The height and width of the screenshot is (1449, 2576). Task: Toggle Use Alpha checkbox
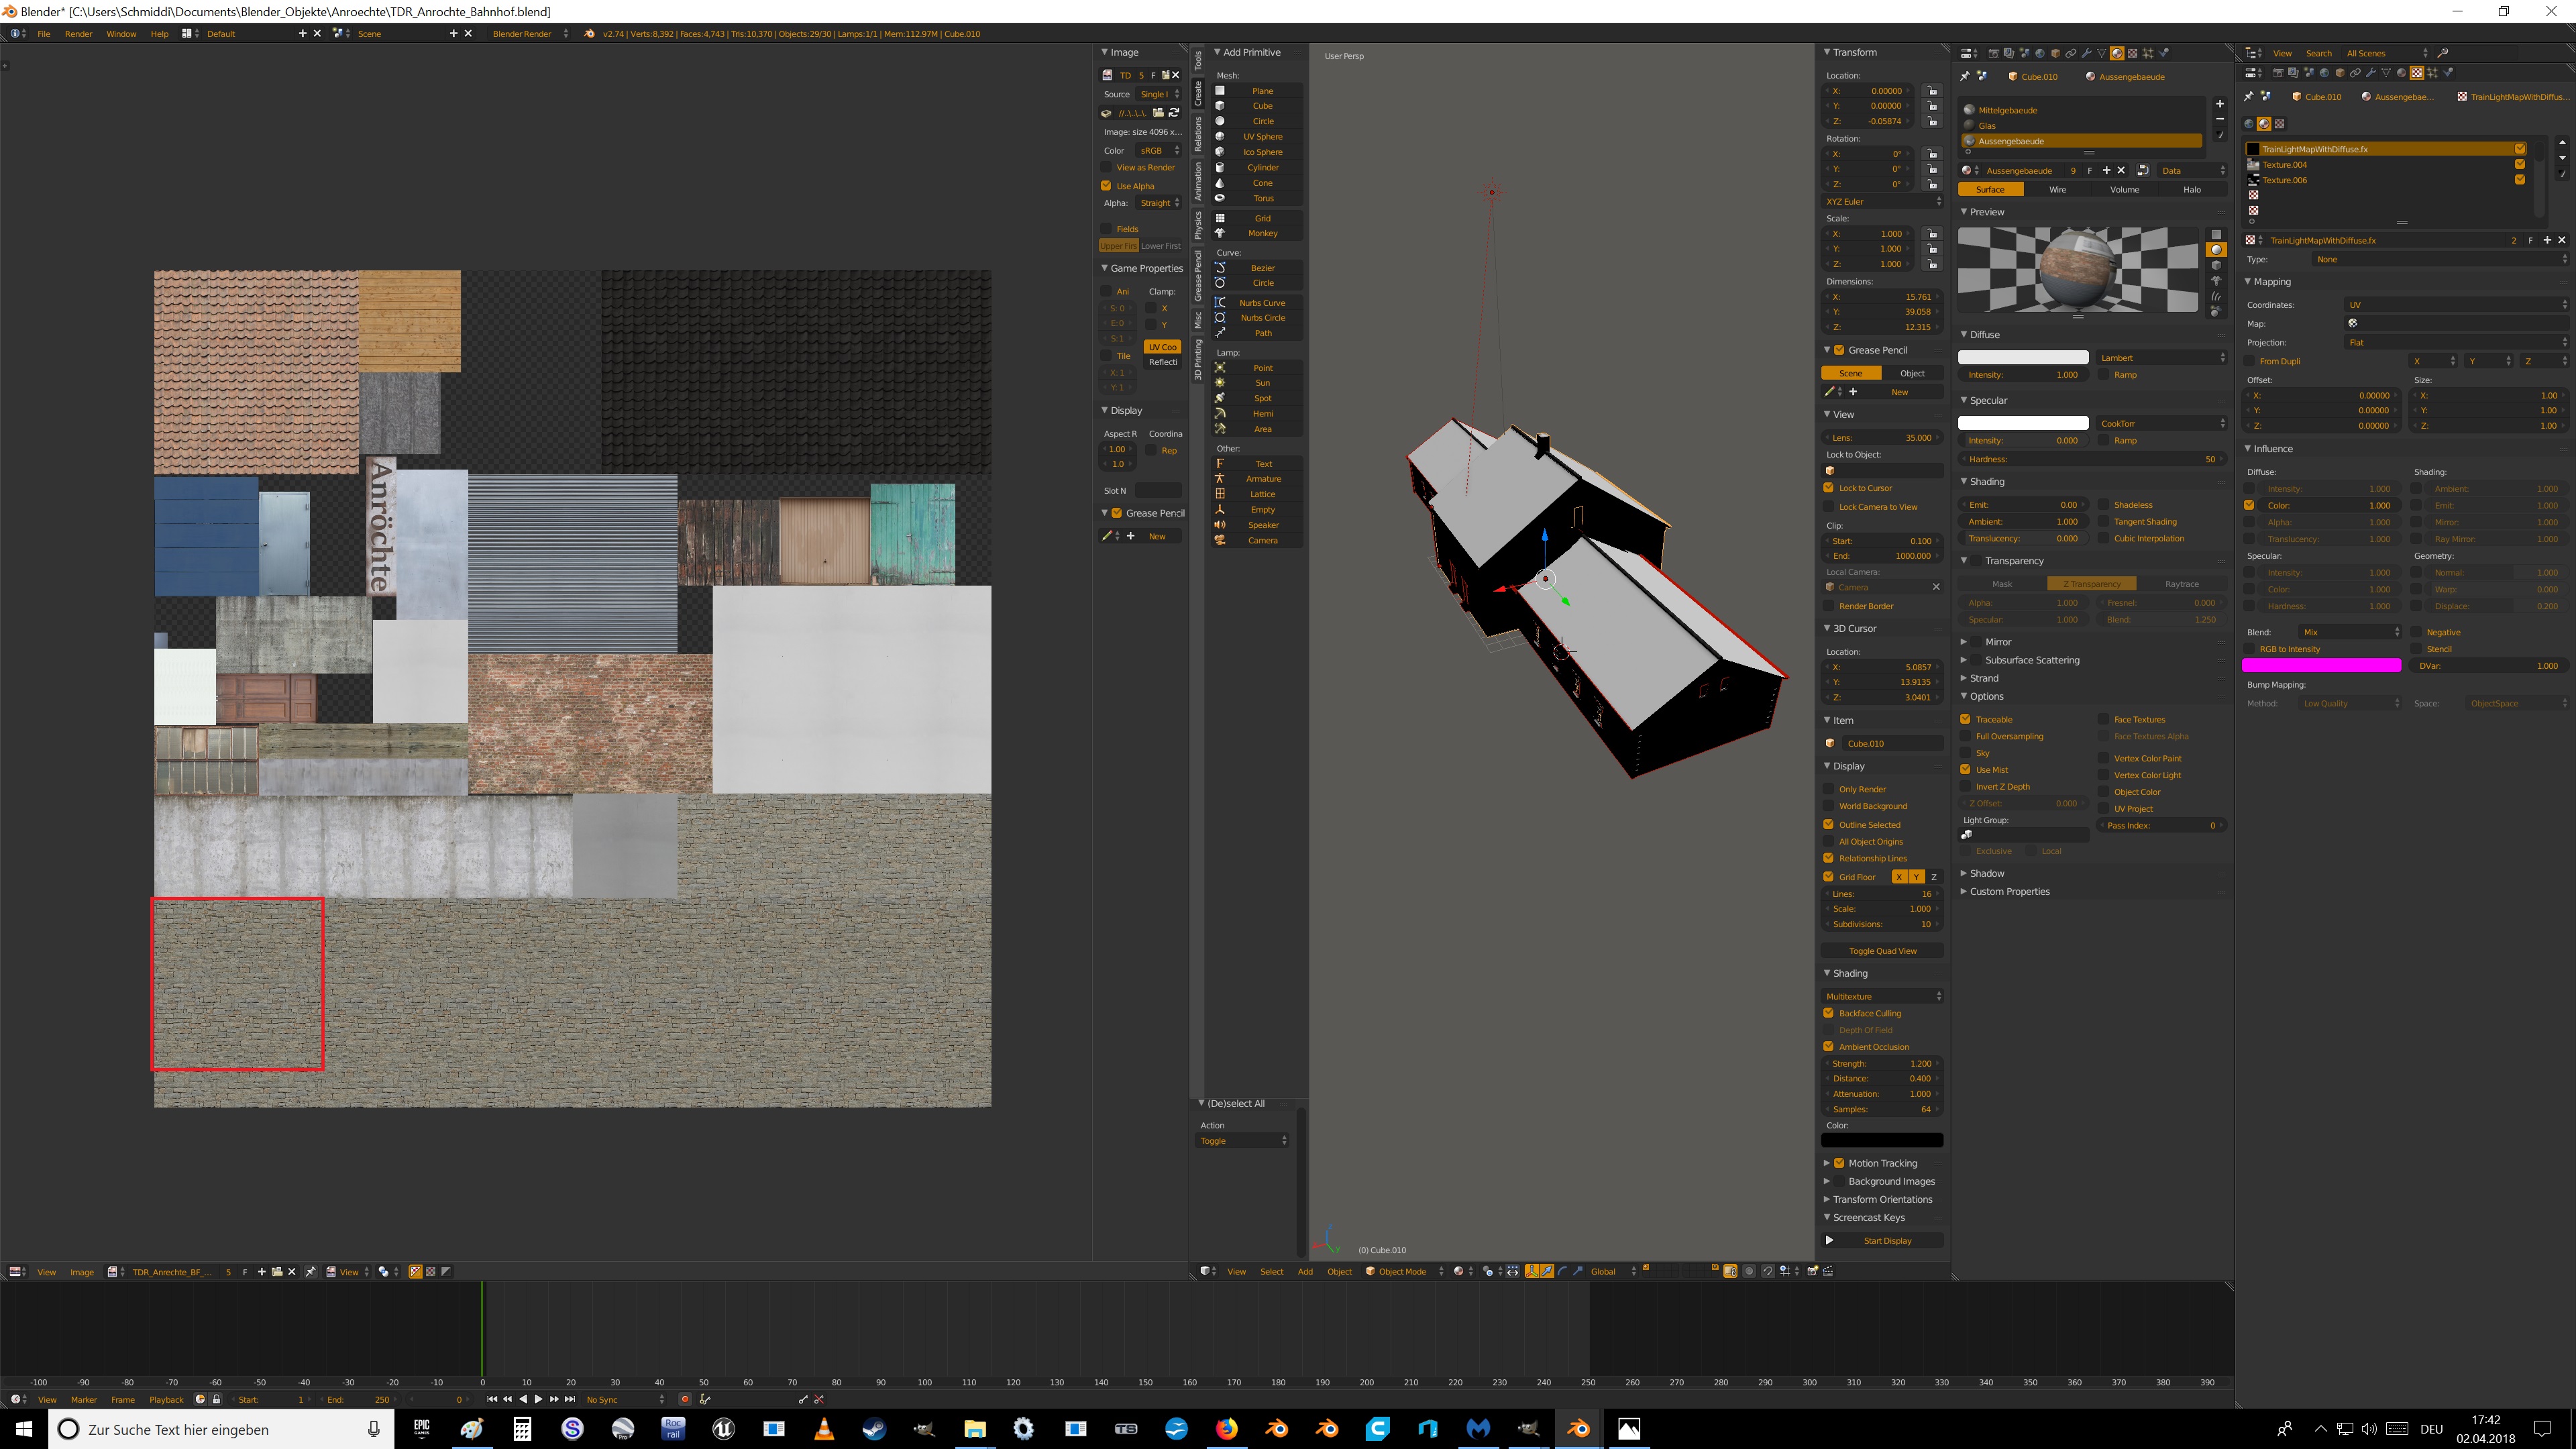tap(1106, 186)
